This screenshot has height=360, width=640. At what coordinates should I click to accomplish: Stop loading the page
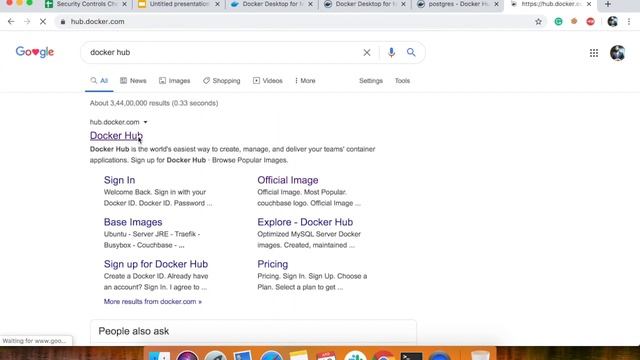coord(43,22)
